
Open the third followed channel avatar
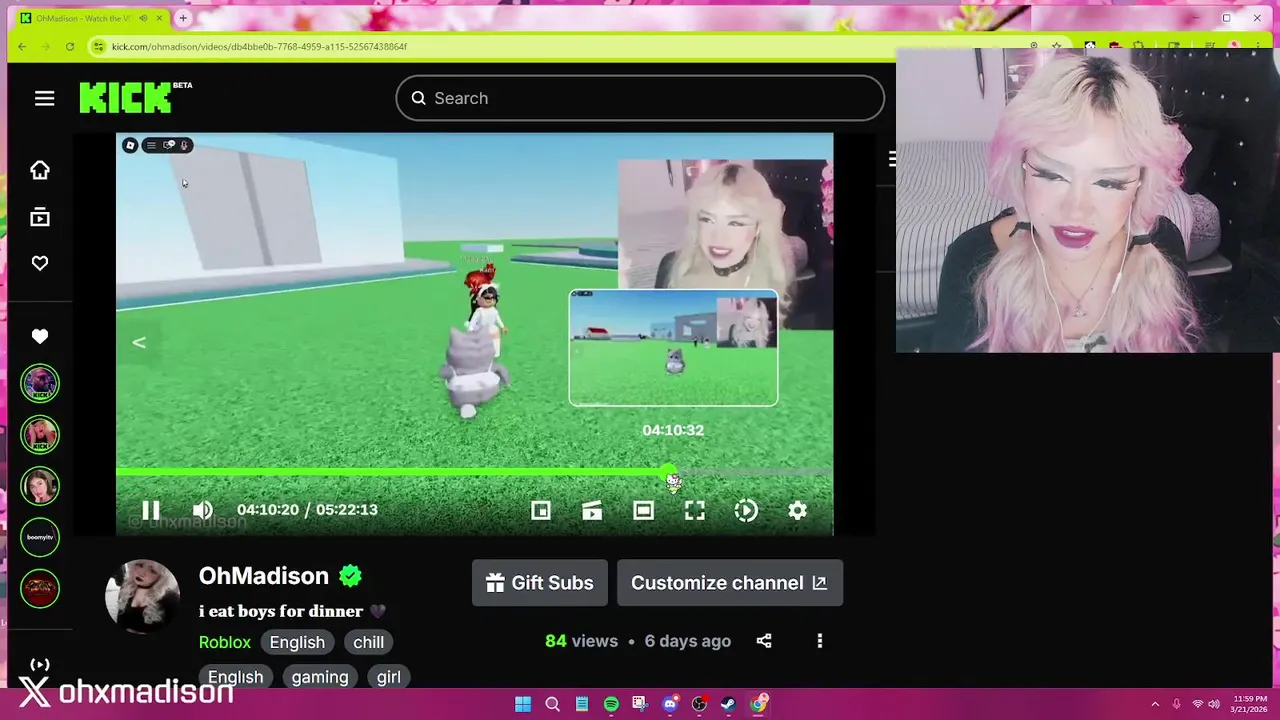point(40,486)
